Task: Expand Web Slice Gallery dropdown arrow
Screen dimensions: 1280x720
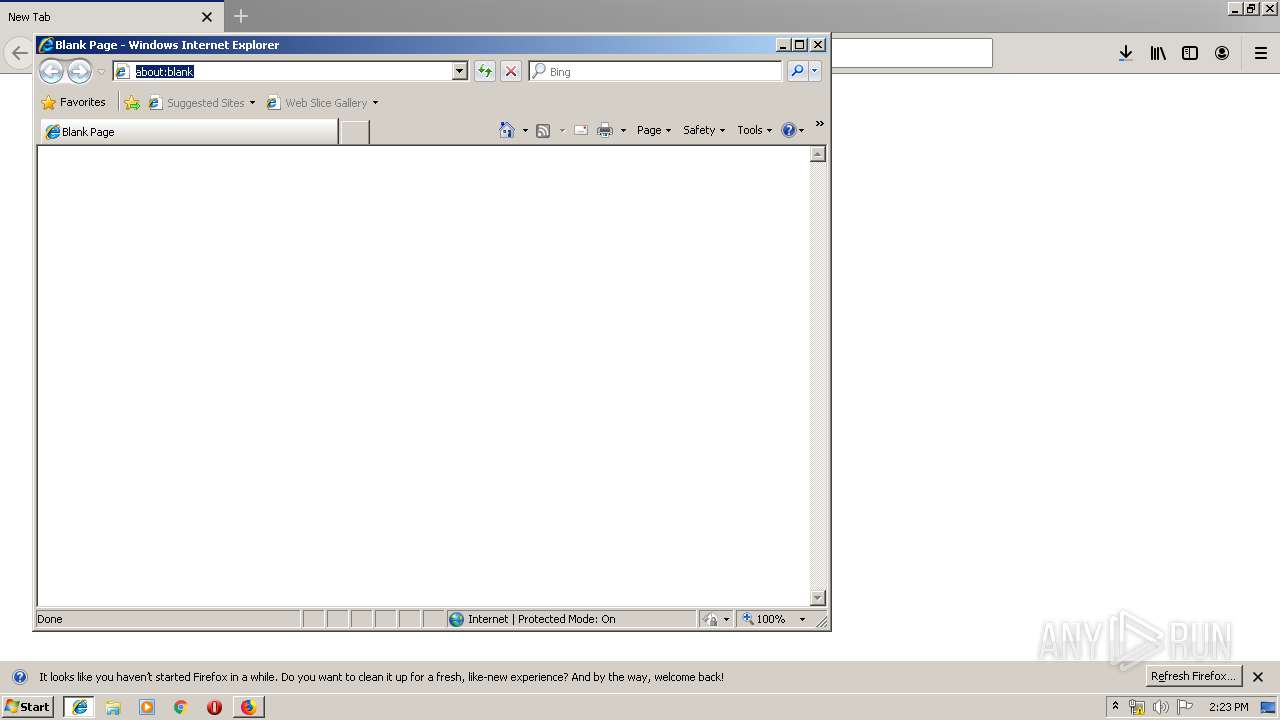Action: pos(375,102)
